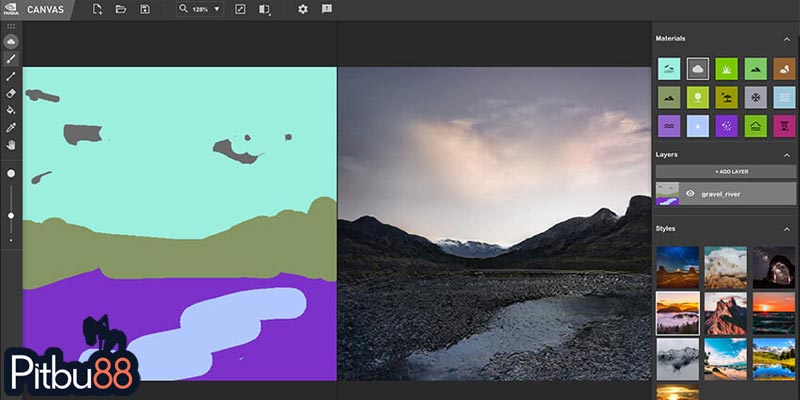This screenshot has width=800, height=400.
Task: Pick the purple dotted gravel material
Action: click(x=727, y=126)
